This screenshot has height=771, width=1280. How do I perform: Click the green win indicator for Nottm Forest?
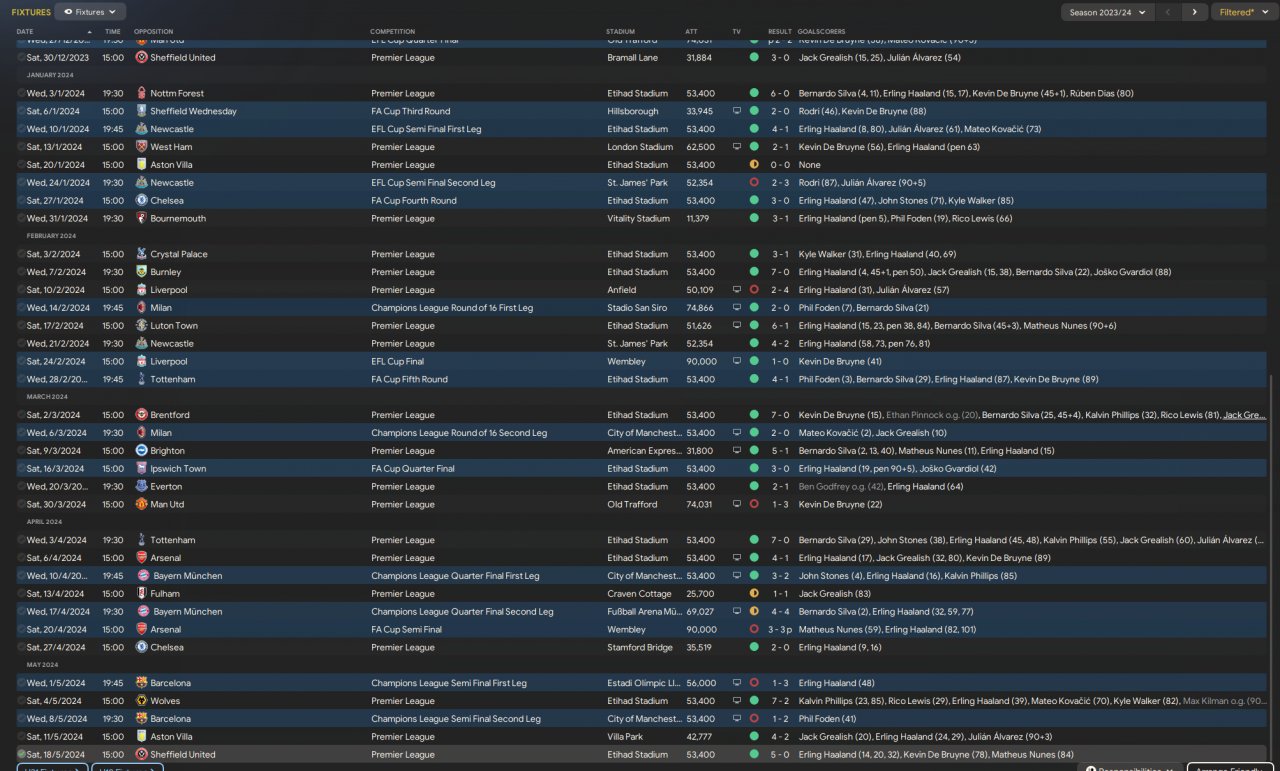(754, 93)
